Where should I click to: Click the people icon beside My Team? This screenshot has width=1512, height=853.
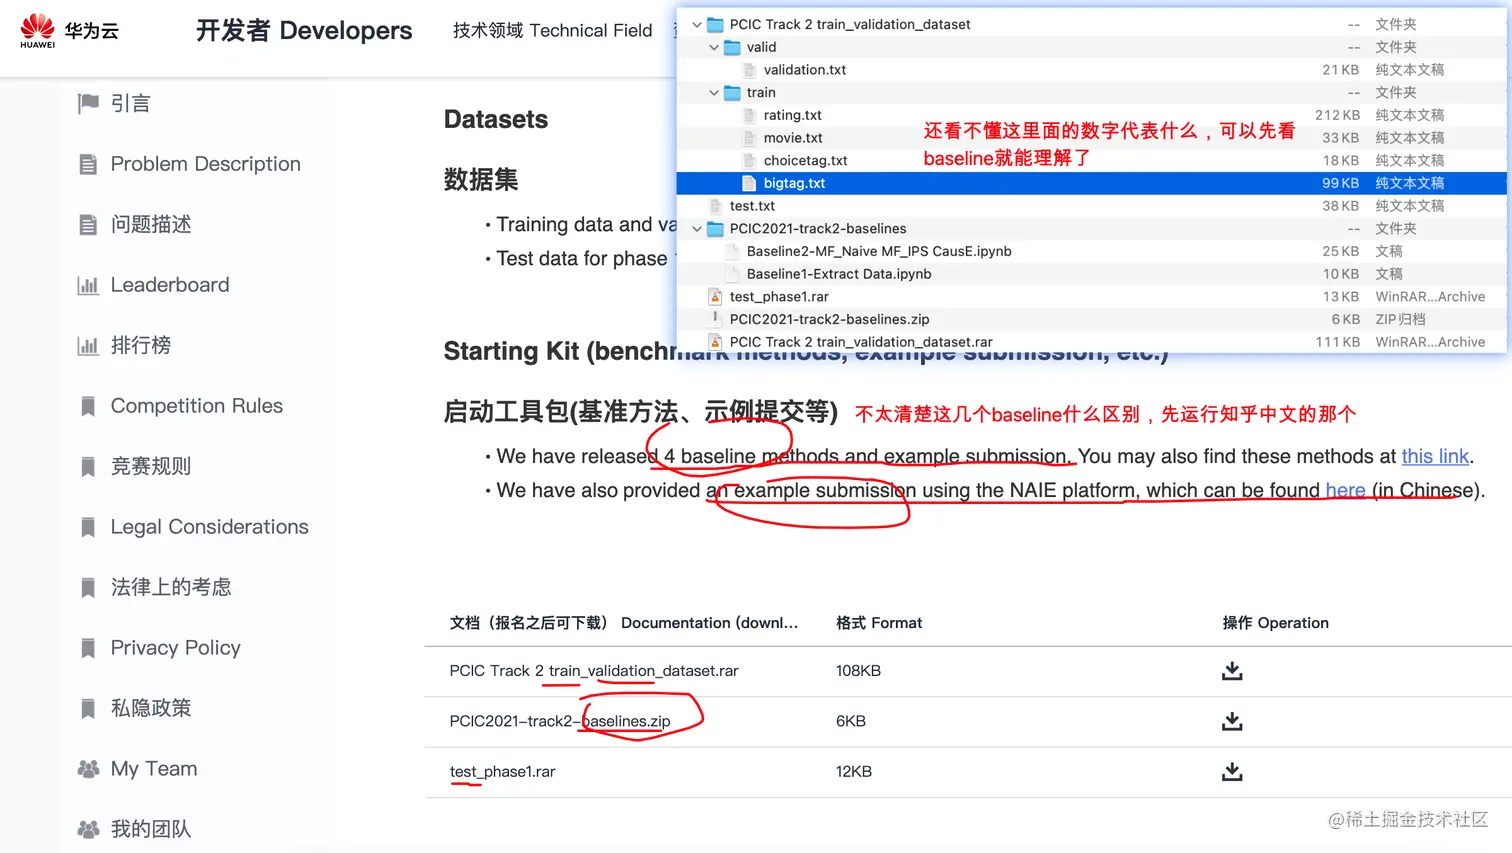pyautogui.click(x=88, y=769)
